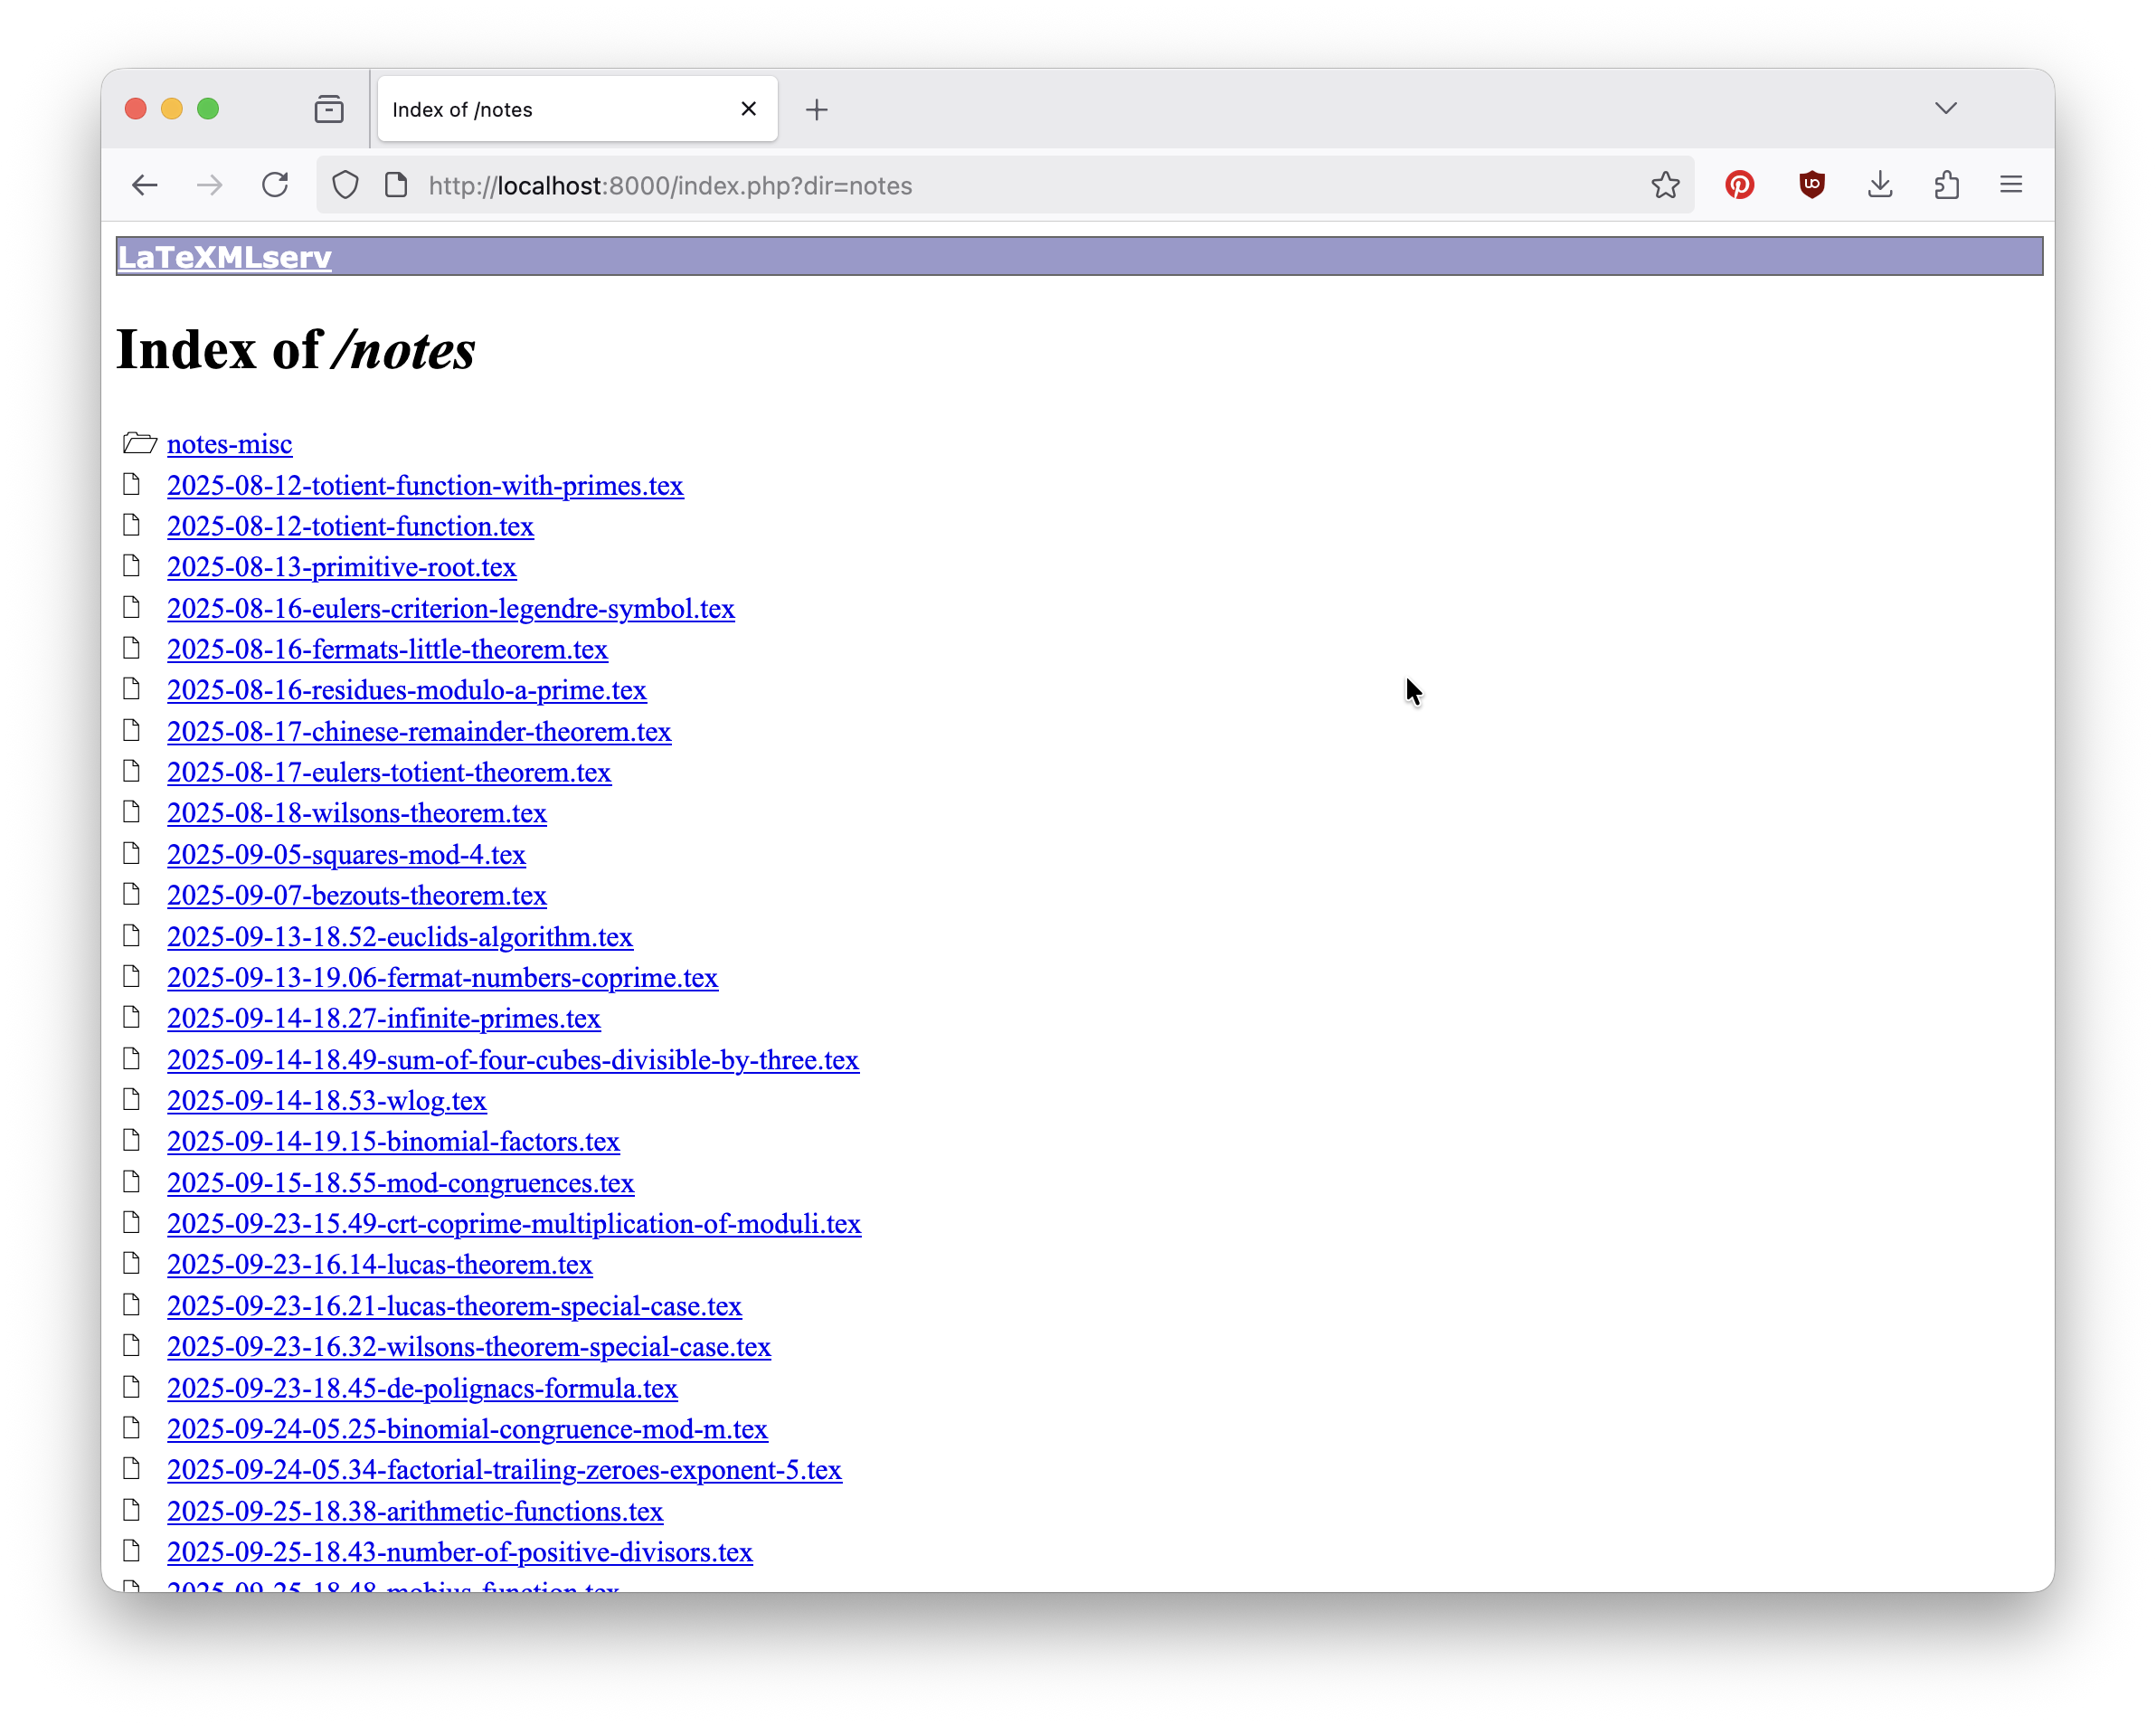Open the LaTeXMLserv header link

click(x=224, y=257)
